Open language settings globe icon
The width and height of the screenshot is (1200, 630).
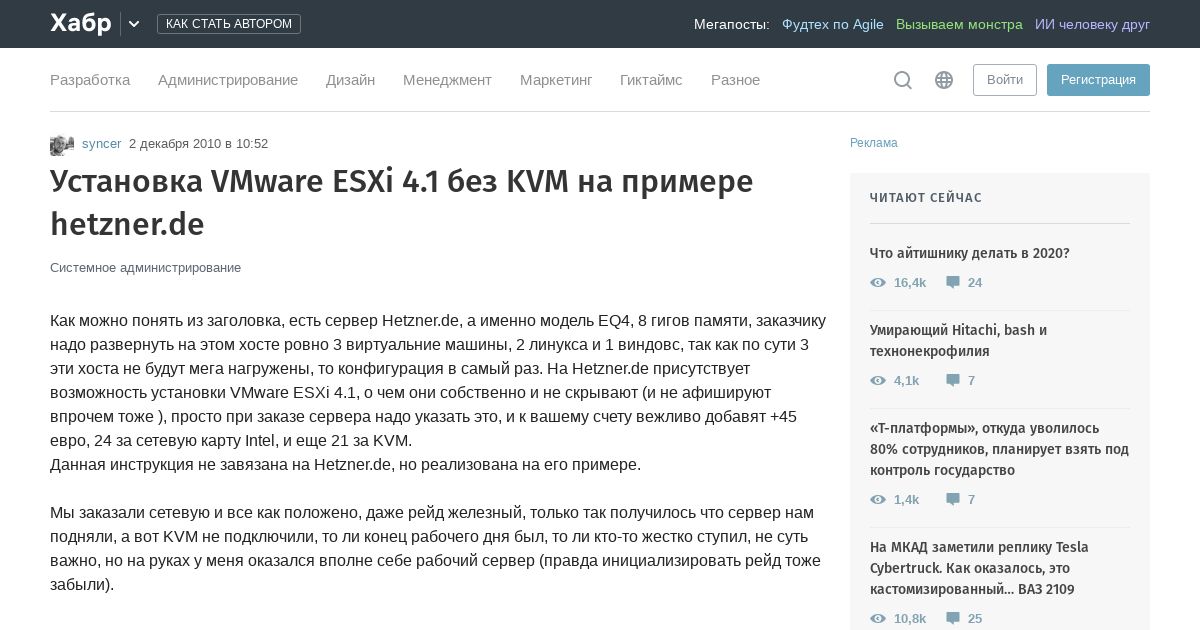pyautogui.click(x=944, y=80)
